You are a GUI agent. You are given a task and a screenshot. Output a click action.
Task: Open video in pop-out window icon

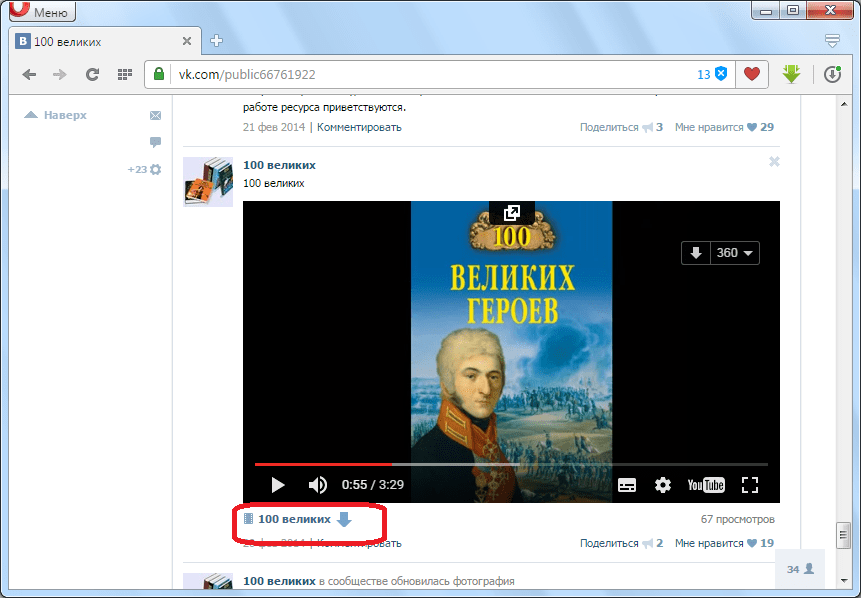coord(511,213)
